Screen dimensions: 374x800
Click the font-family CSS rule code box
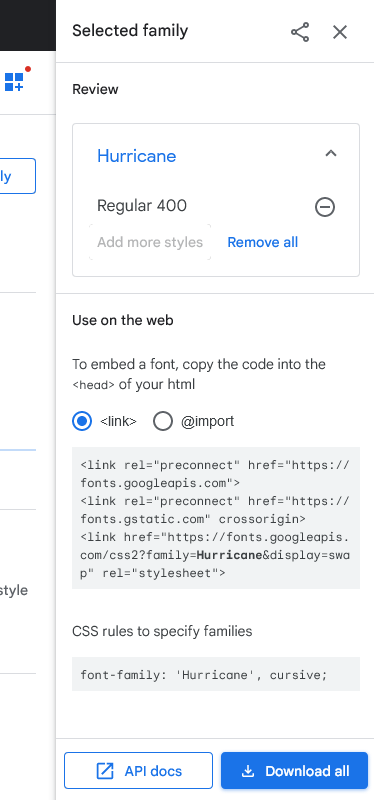click(216, 674)
